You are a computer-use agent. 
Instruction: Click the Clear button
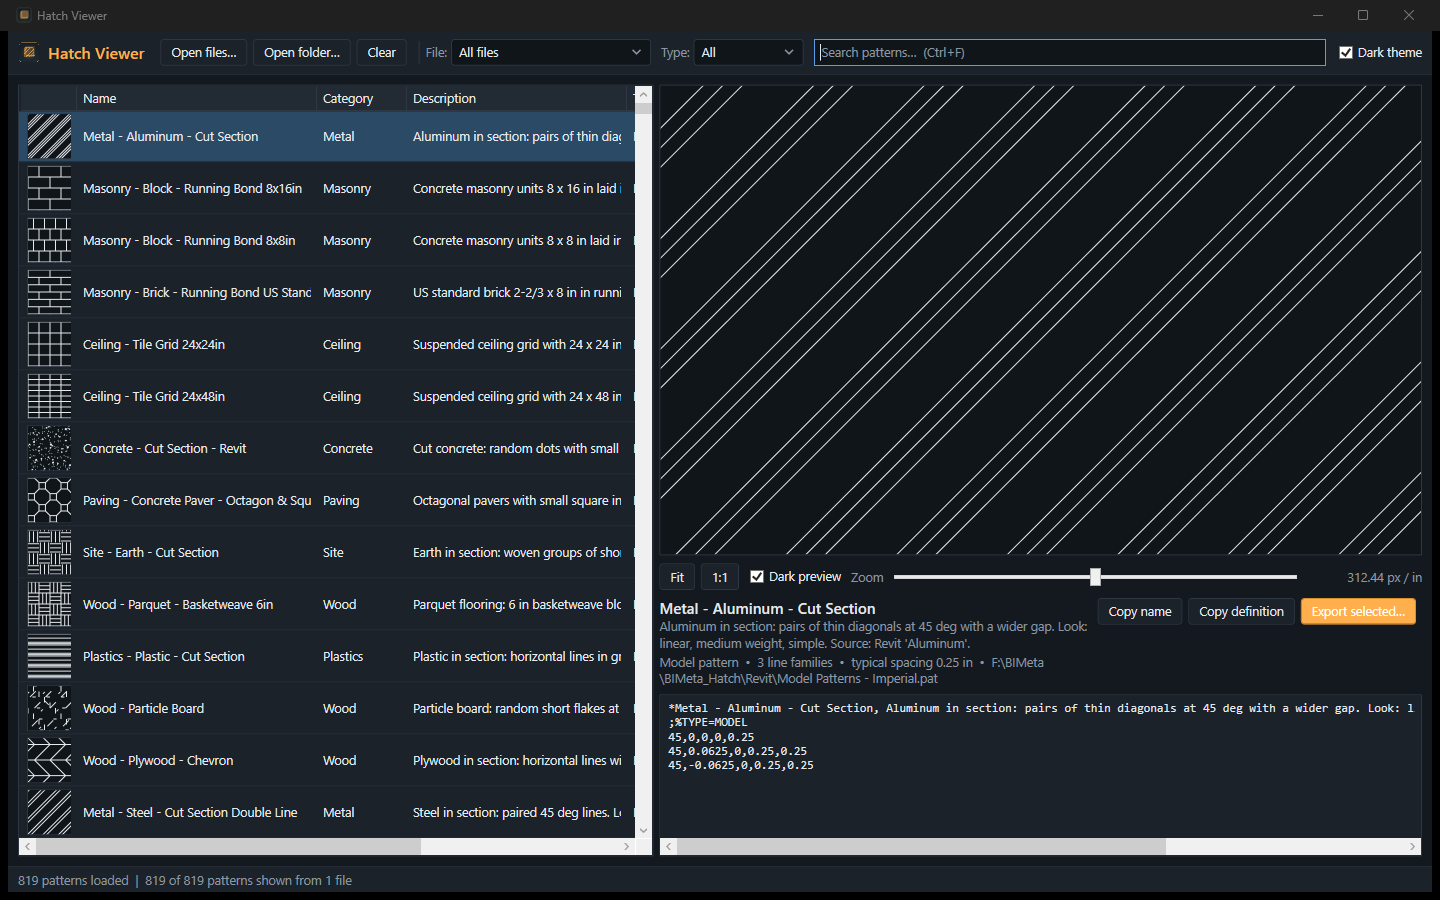coord(382,52)
